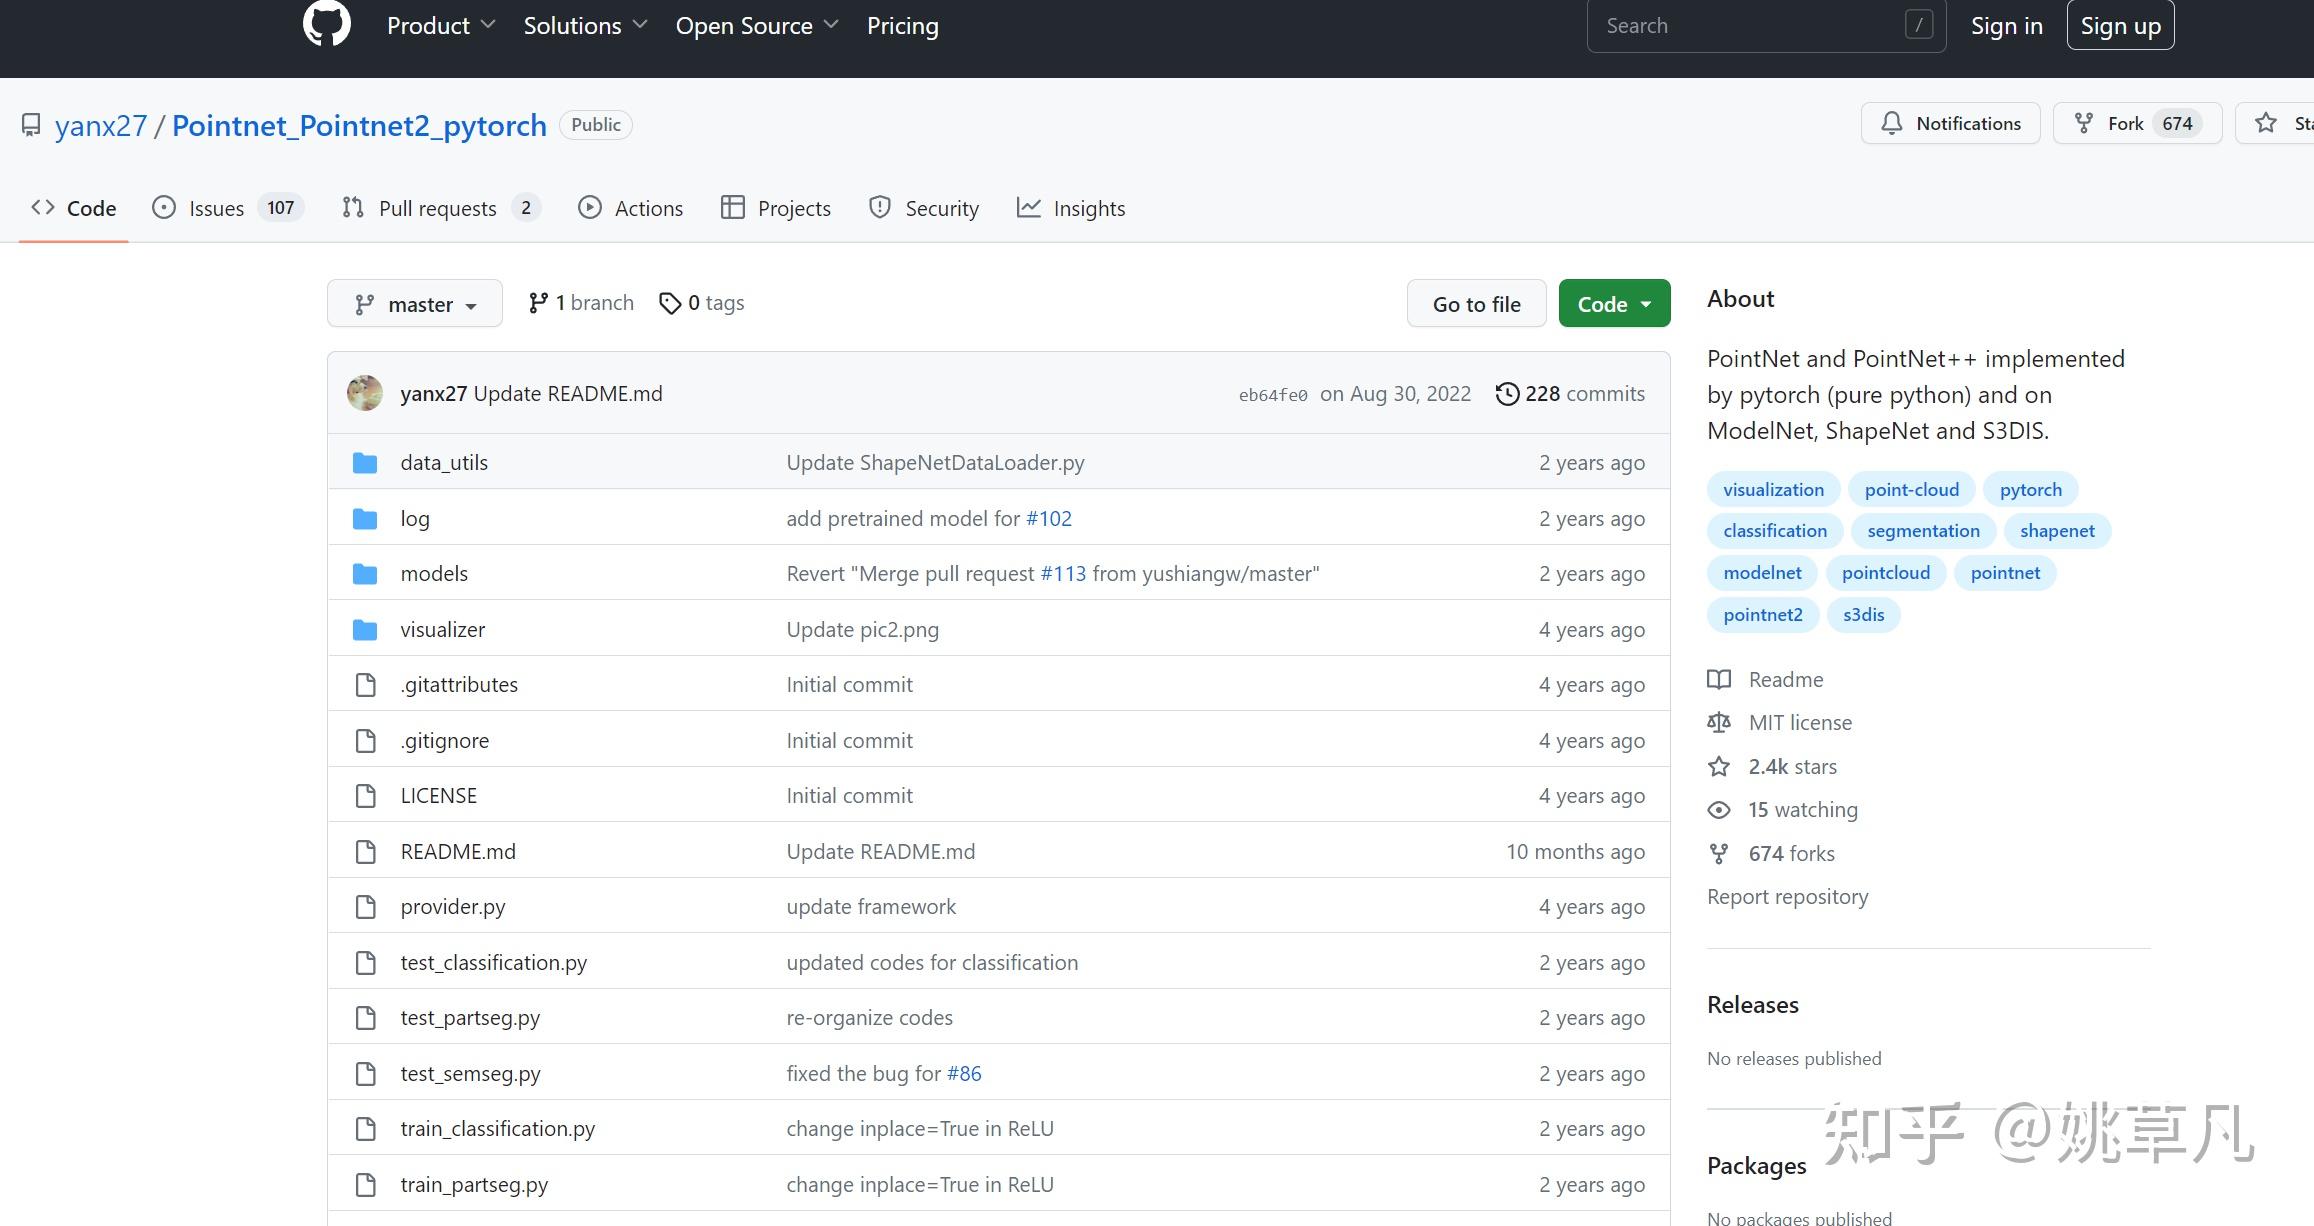Viewport: 2314px width, 1226px height.
Task: Click the .gitattributes file icon
Action: [366, 685]
